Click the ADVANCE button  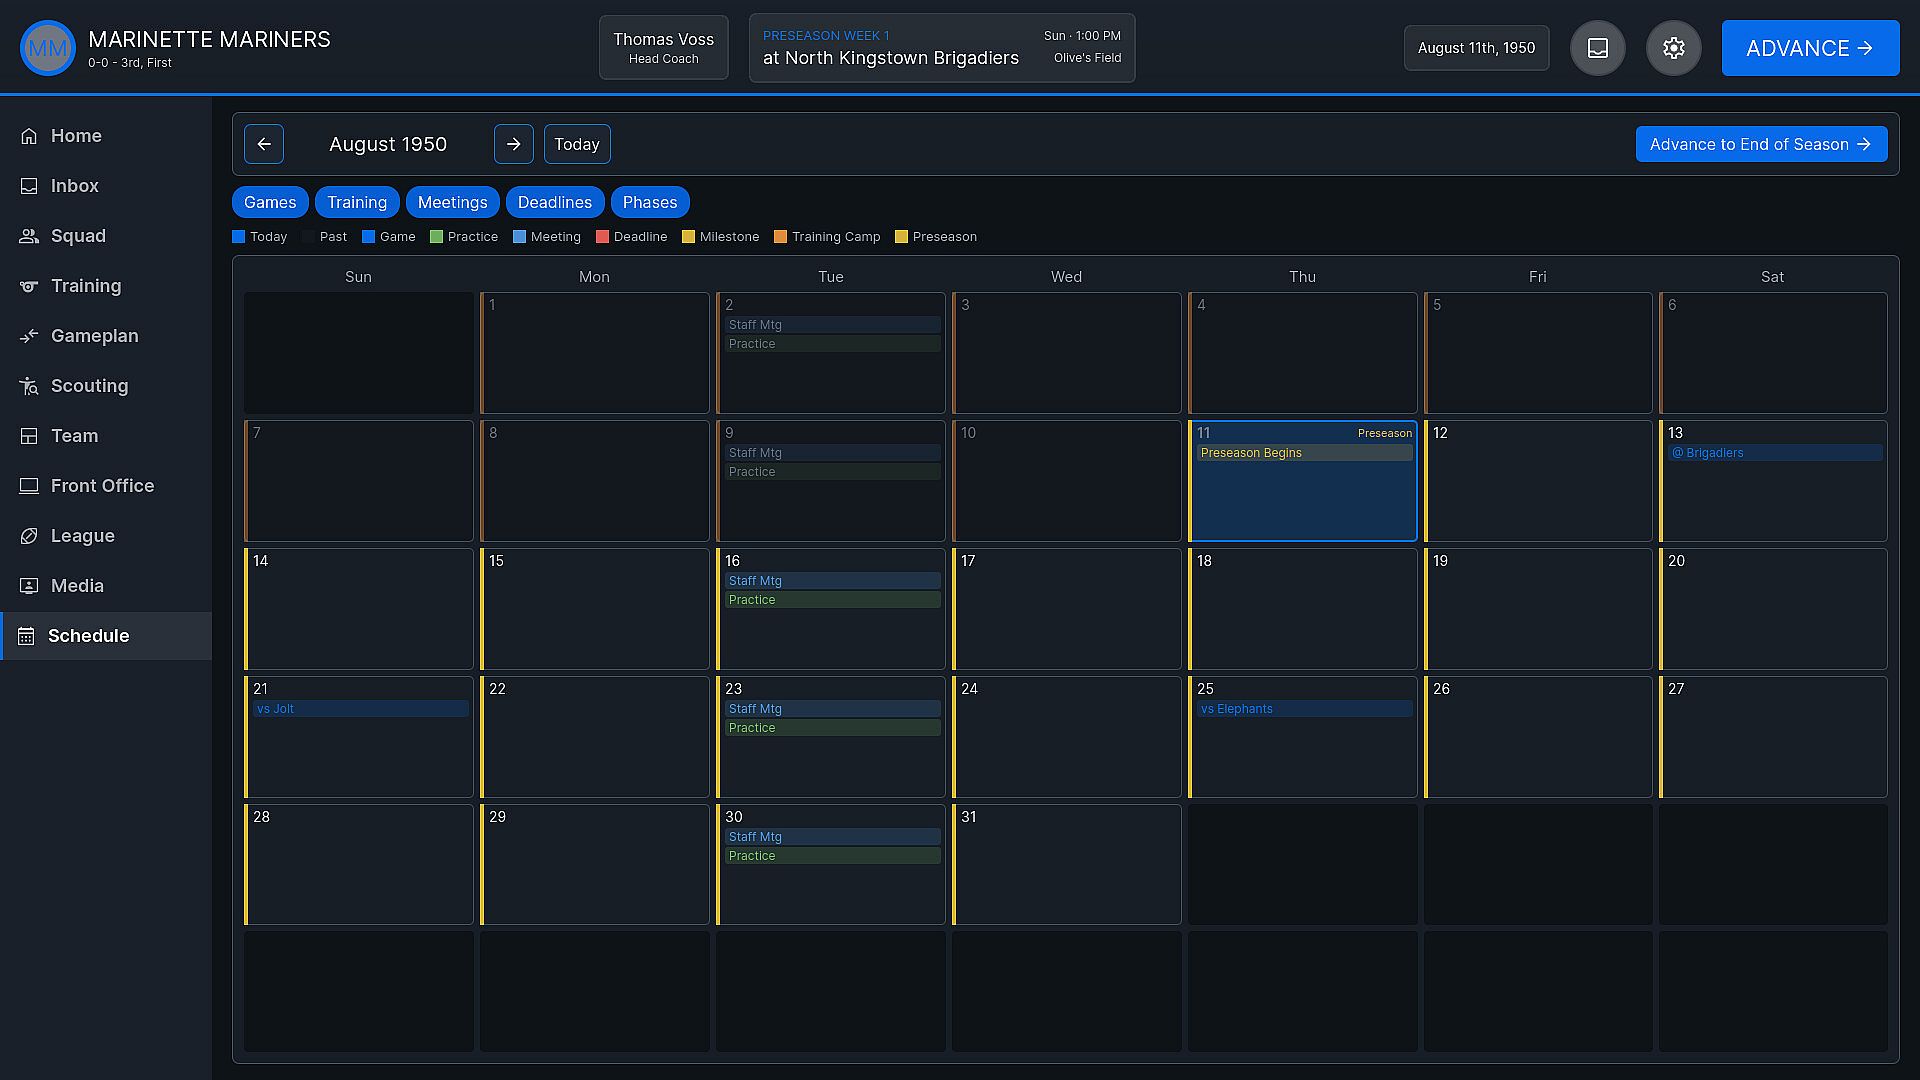1811,48
